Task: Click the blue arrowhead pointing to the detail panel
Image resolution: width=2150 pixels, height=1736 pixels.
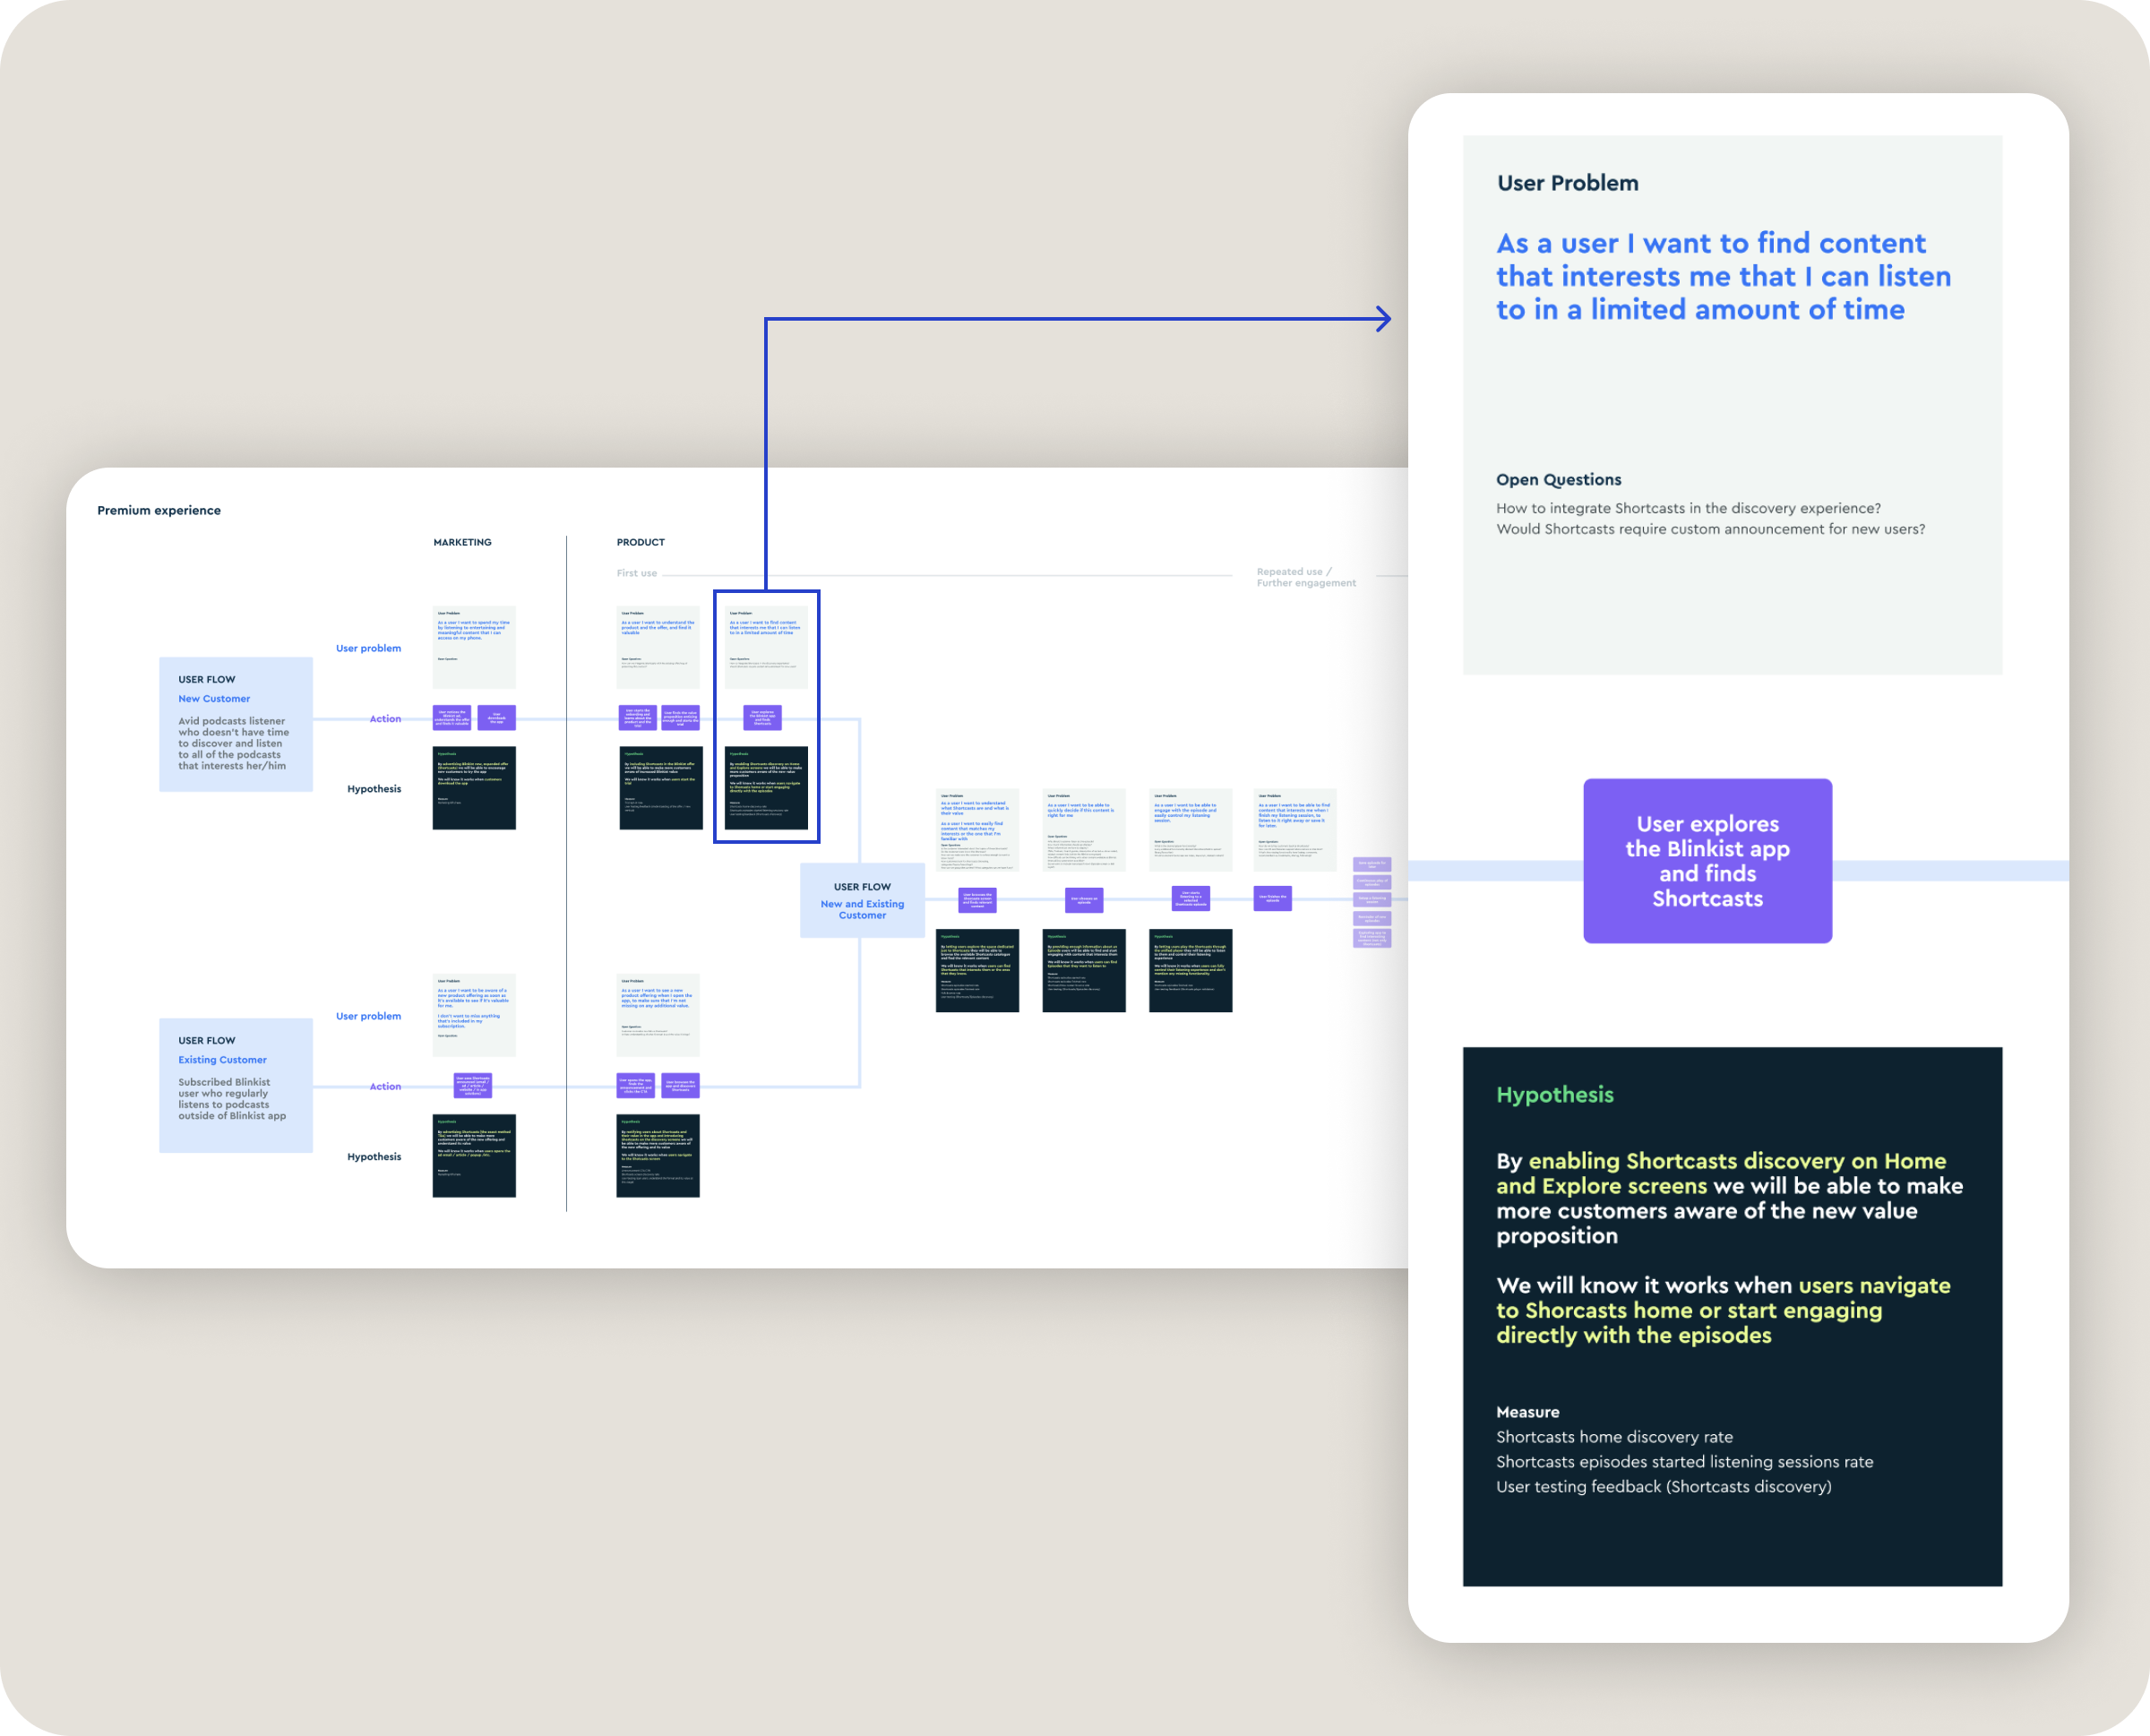Action: pos(1384,319)
